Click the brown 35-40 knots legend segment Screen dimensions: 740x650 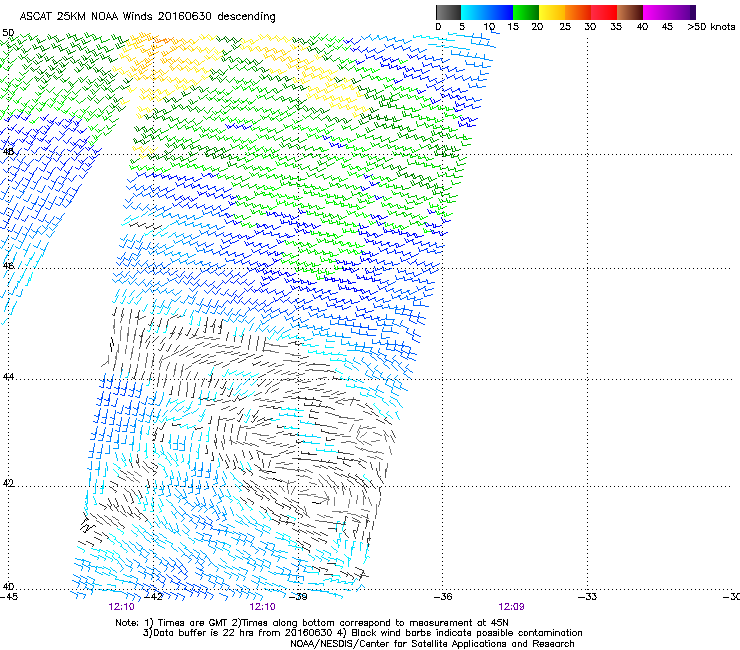click(x=630, y=12)
